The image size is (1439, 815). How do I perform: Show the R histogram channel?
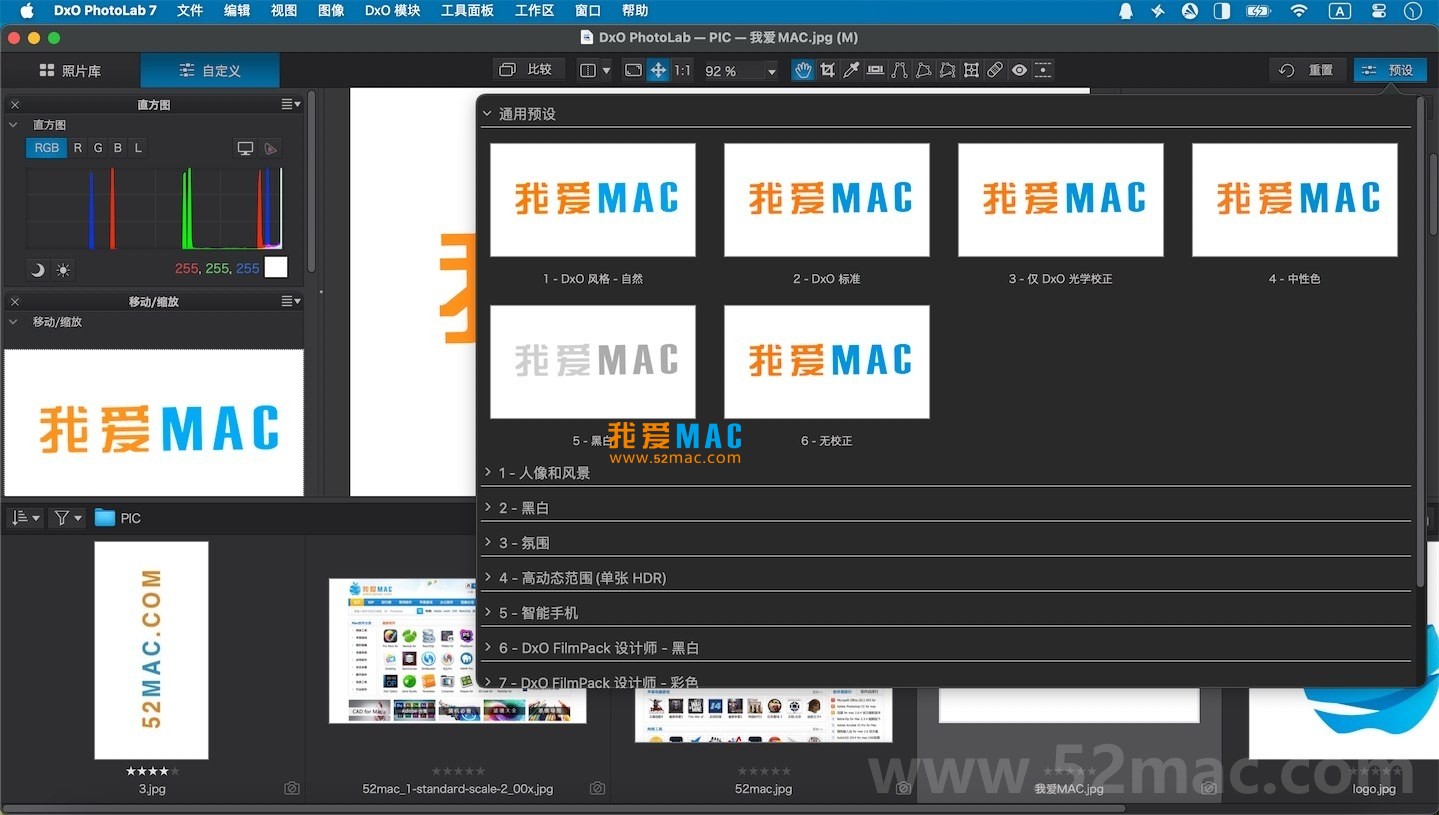point(78,148)
